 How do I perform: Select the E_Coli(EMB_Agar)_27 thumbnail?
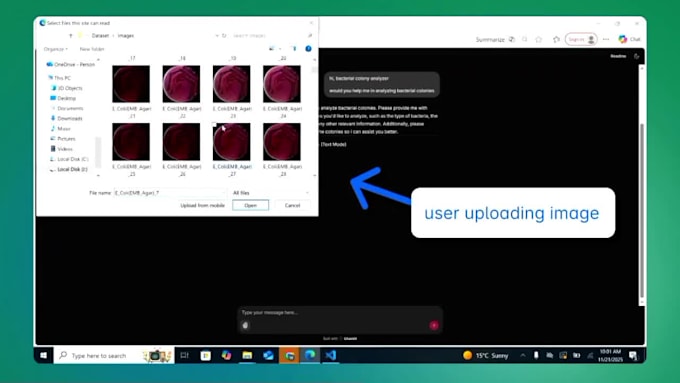tap(232, 141)
